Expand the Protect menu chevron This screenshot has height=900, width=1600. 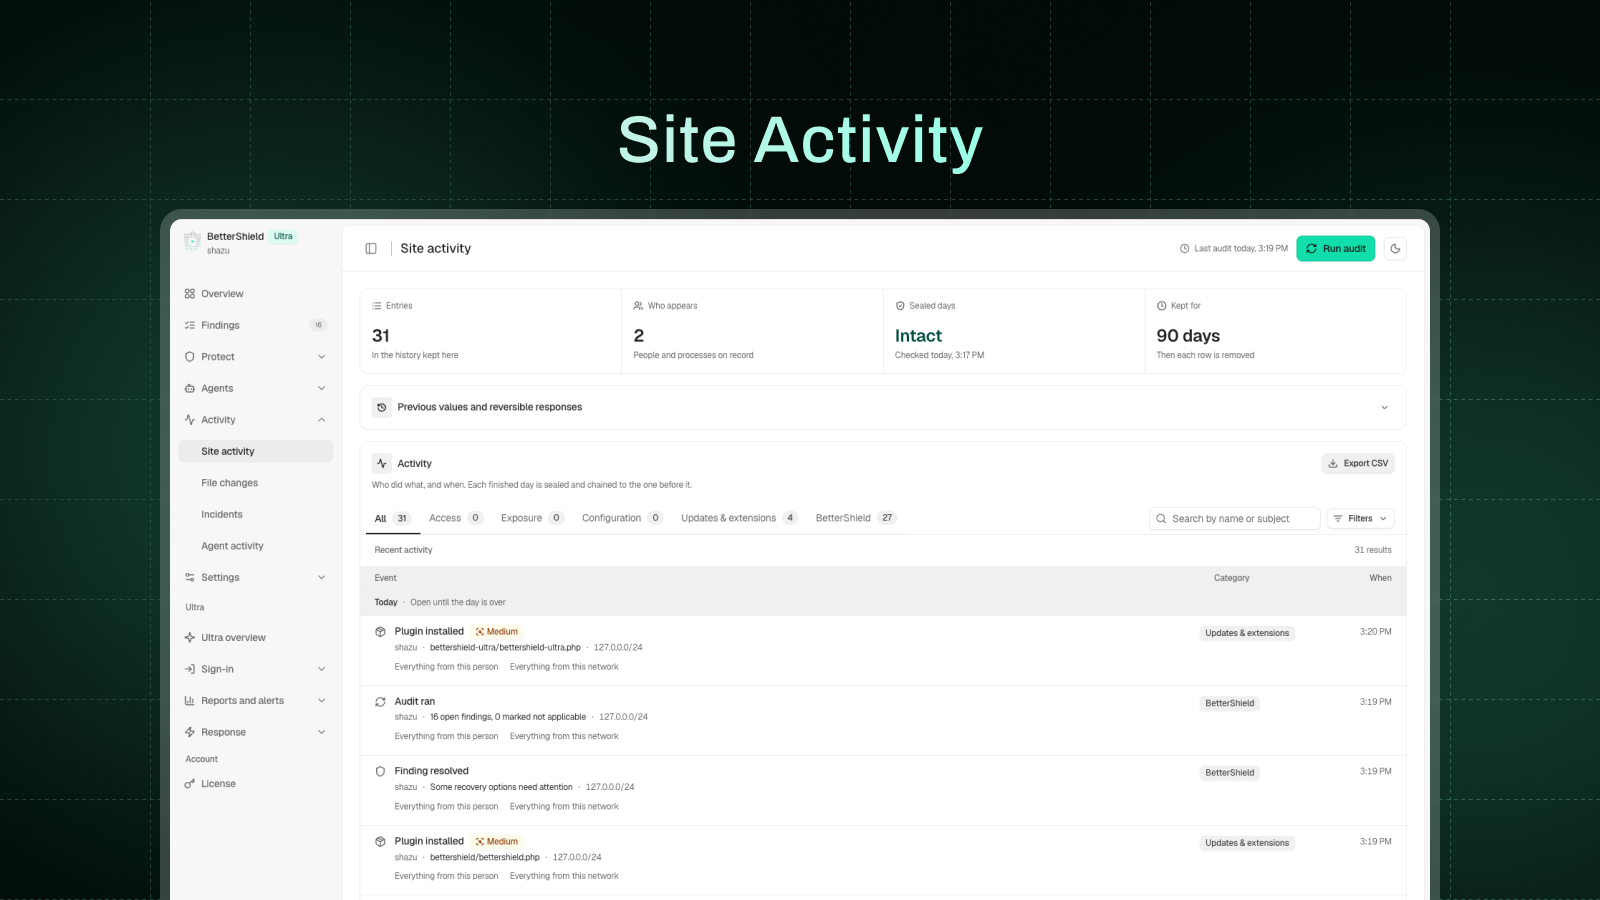coord(322,357)
